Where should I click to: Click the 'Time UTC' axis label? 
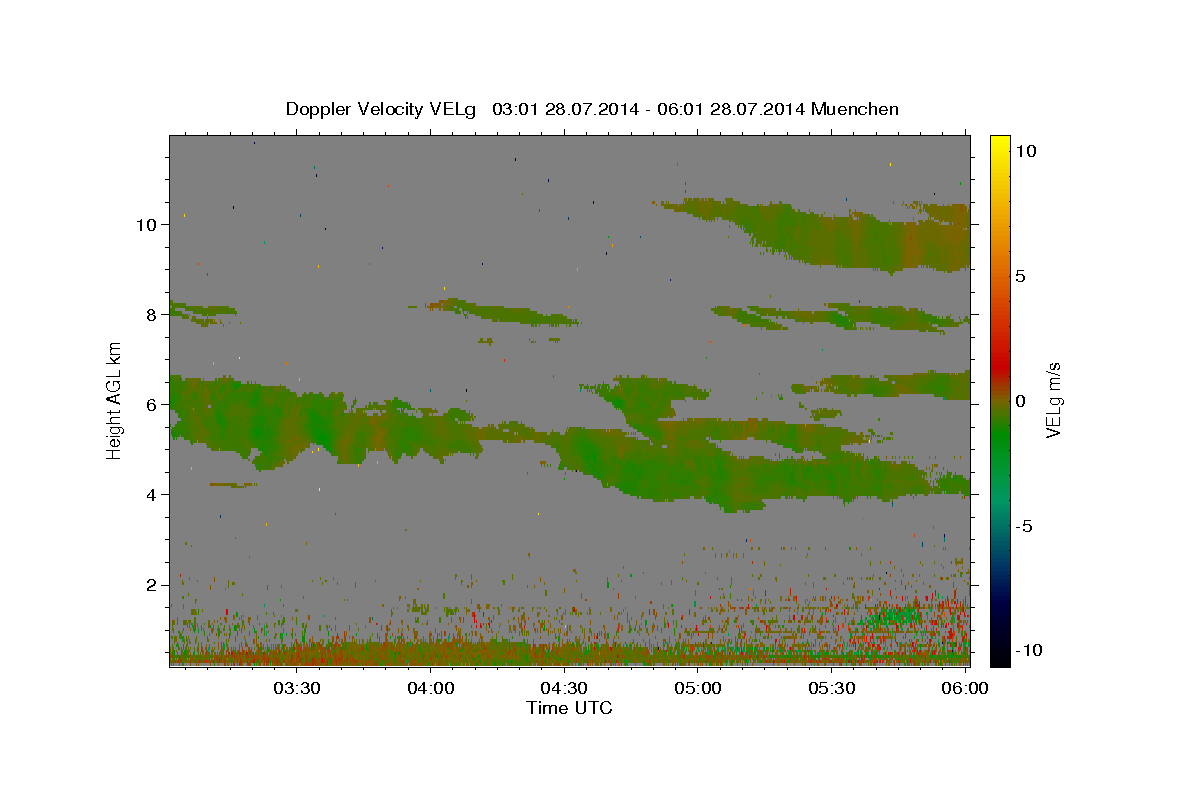tap(569, 708)
